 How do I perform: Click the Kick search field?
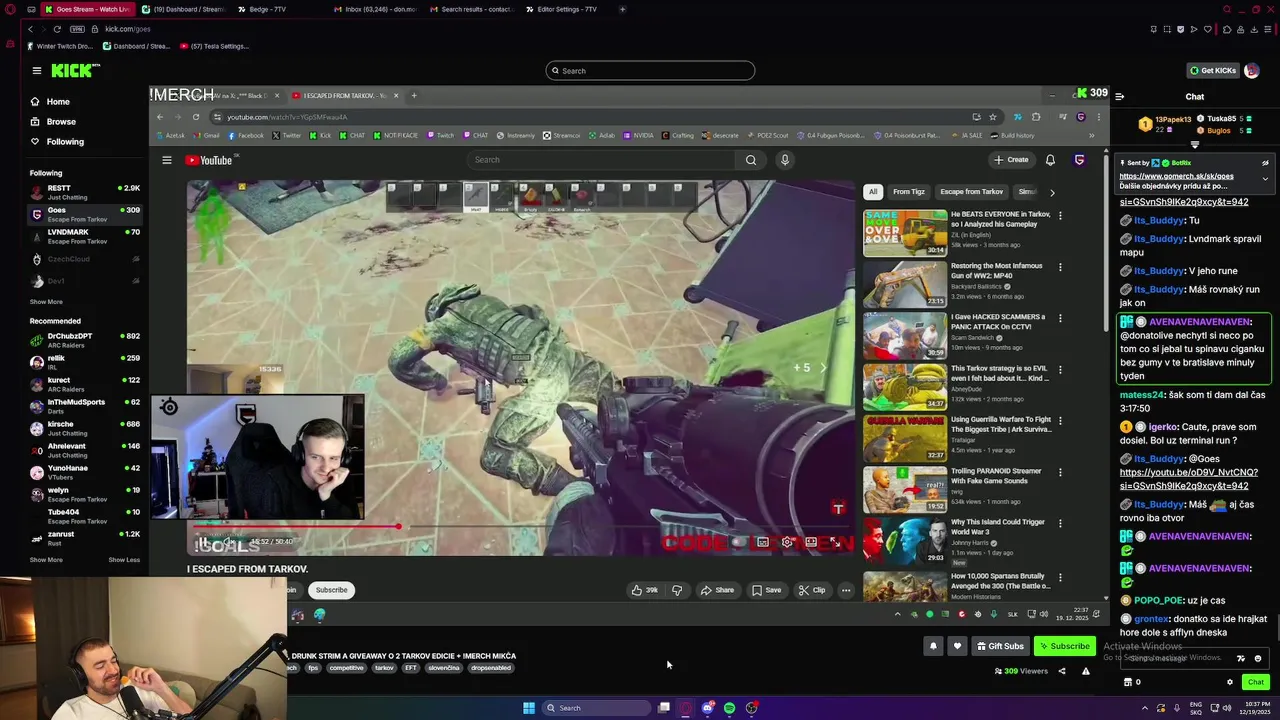coord(650,71)
